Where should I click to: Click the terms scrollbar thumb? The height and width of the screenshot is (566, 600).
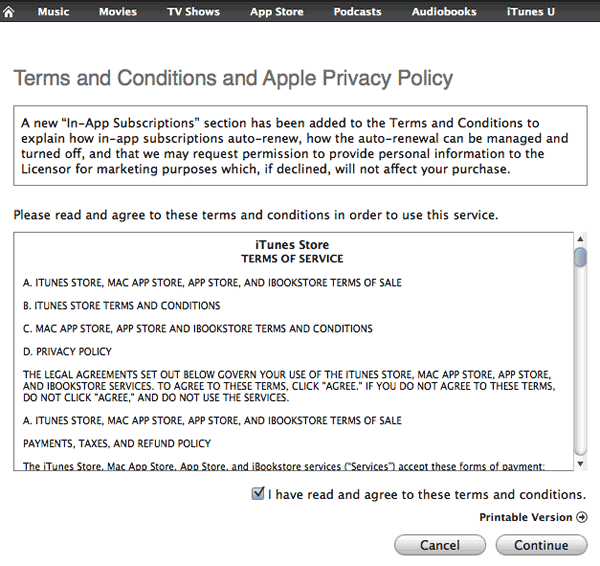[x=580, y=258]
